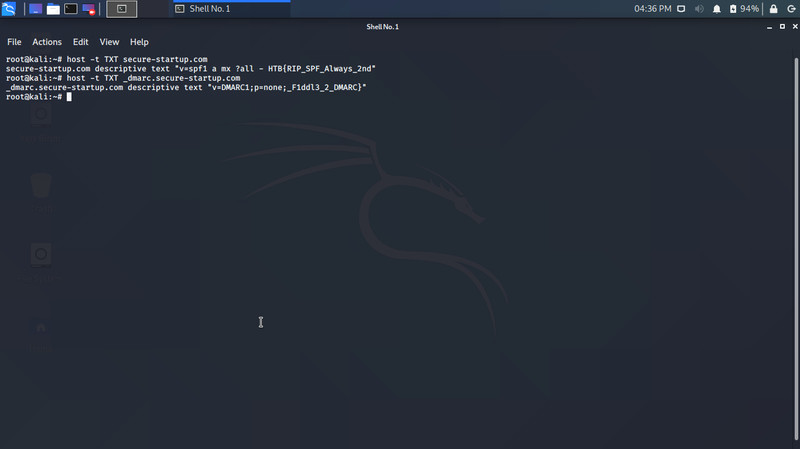The image size is (800, 449).
Task: Click the show desktop icon in panel
Action: coord(36,9)
